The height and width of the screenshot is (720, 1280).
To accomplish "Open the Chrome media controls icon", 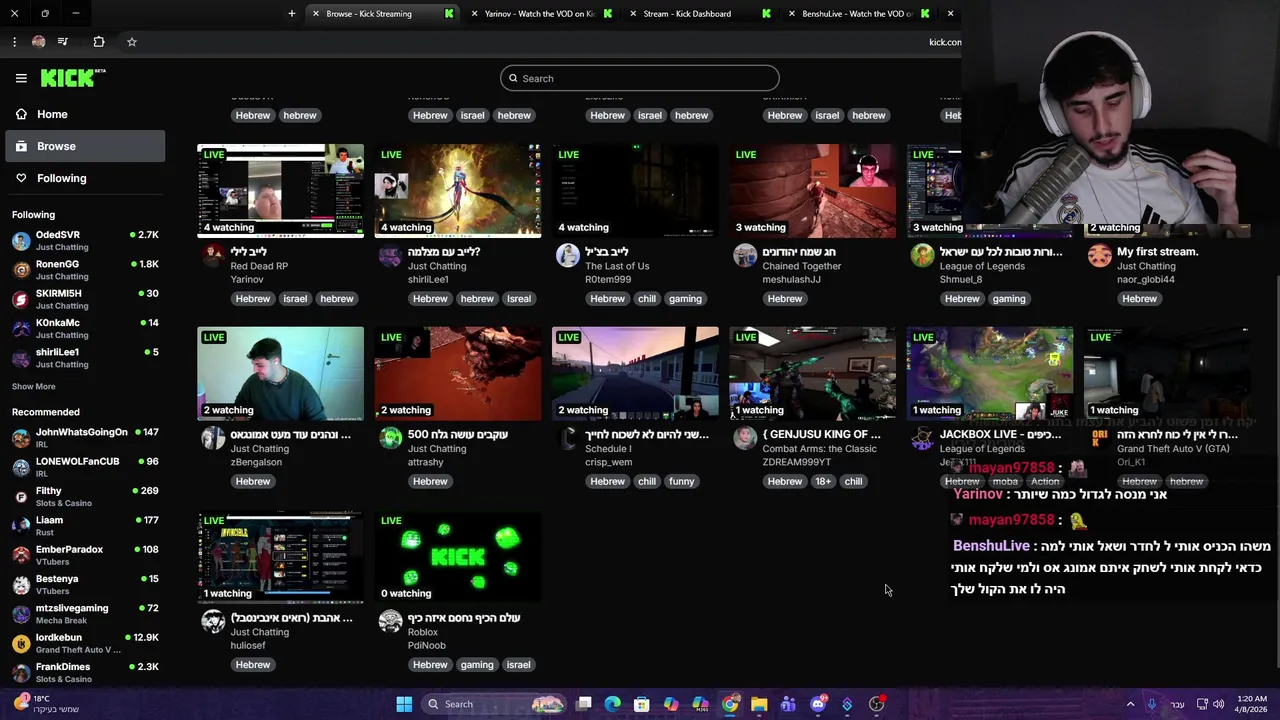I will (x=63, y=42).
